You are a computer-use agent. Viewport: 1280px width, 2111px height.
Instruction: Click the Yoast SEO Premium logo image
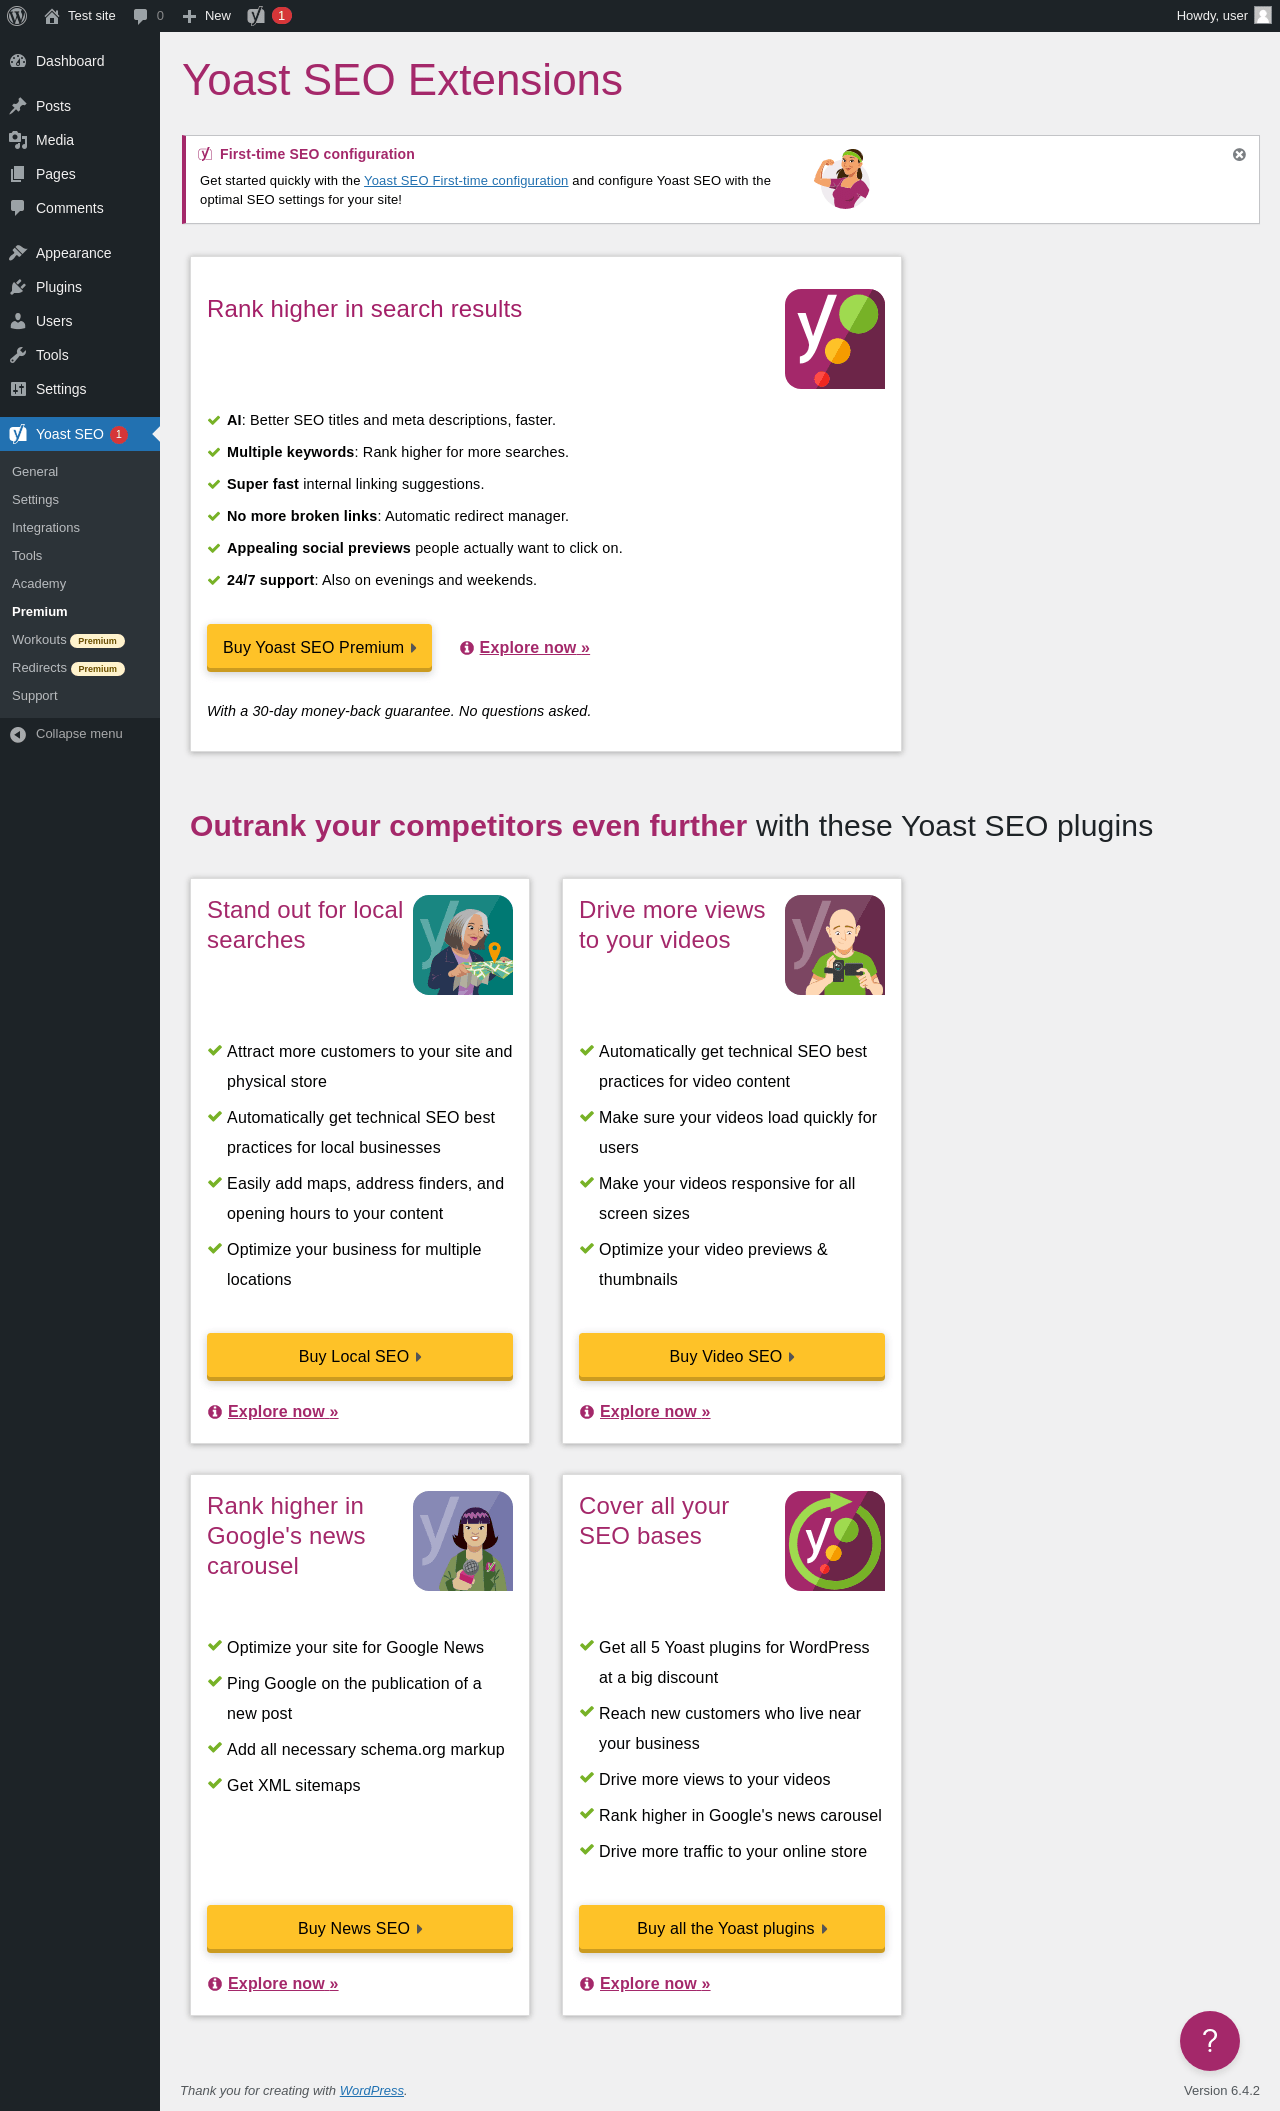pos(835,339)
